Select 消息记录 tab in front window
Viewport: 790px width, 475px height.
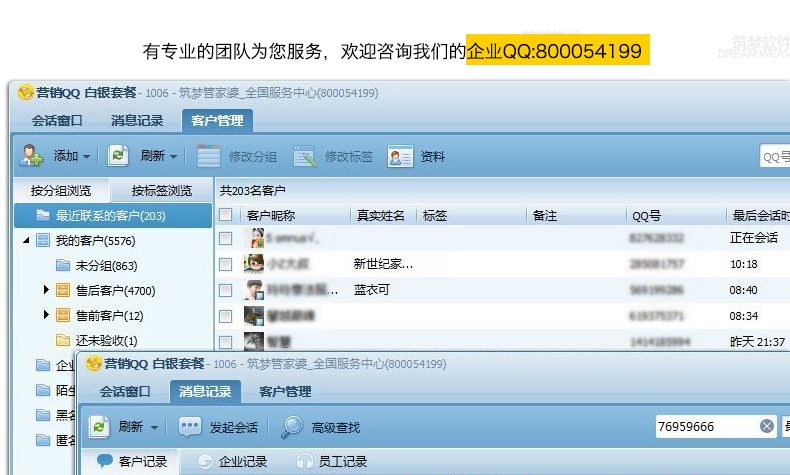pyautogui.click(x=205, y=391)
